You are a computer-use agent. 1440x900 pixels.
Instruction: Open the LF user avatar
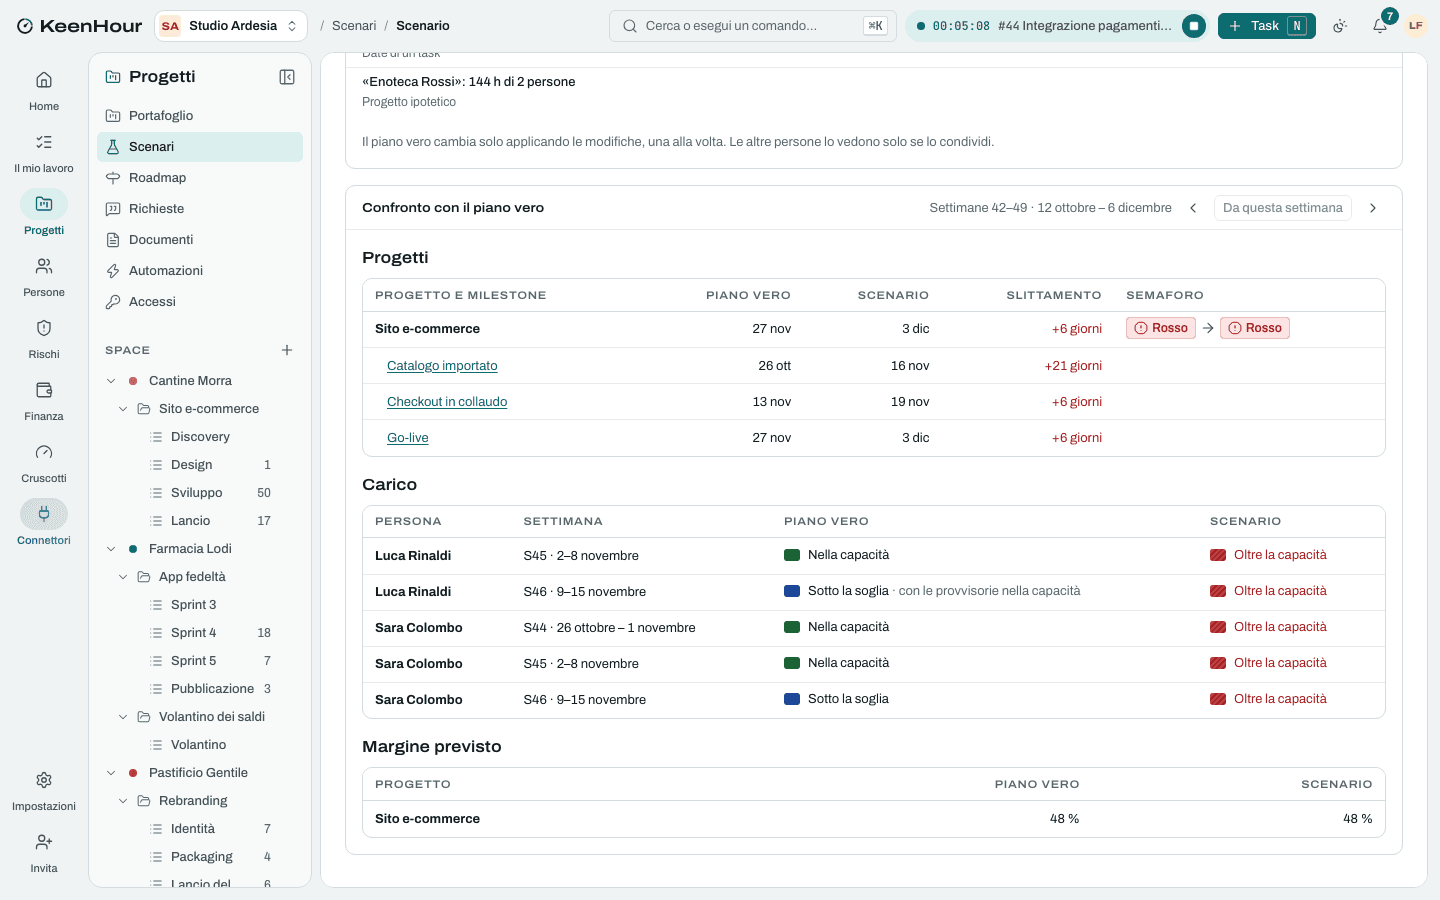(1416, 26)
